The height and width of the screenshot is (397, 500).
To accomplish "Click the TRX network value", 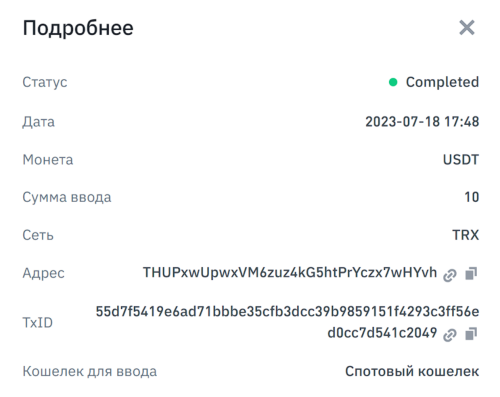I will (465, 235).
